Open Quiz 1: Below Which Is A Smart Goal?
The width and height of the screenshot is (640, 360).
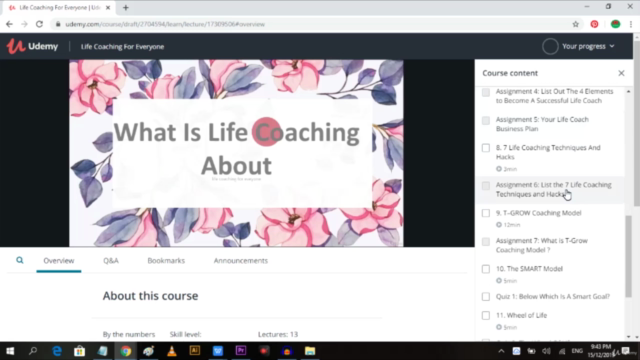(x=553, y=297)
